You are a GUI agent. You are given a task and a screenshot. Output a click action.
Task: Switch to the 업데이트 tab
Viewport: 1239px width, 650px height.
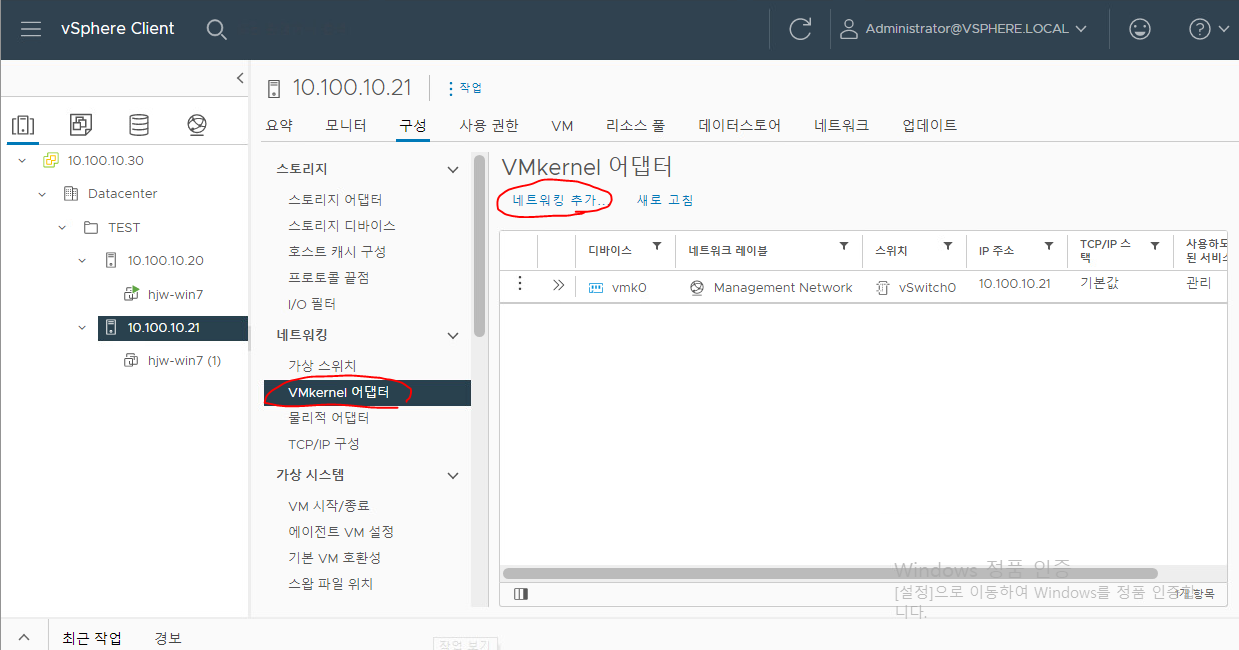click(930, 126)
